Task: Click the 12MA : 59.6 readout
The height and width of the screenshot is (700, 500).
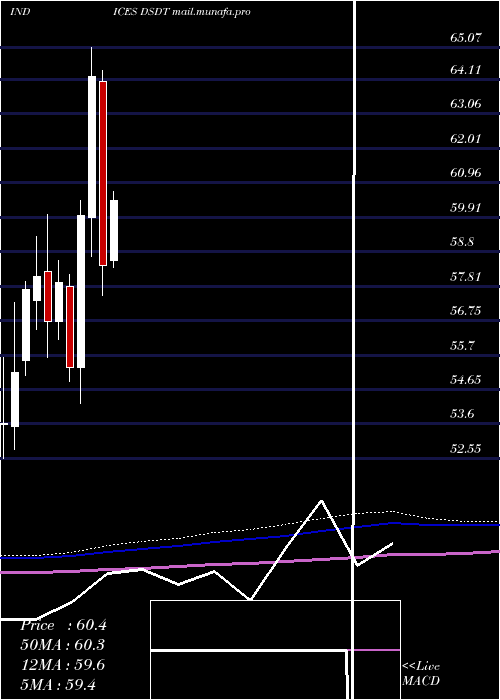Action: (63, 665)
